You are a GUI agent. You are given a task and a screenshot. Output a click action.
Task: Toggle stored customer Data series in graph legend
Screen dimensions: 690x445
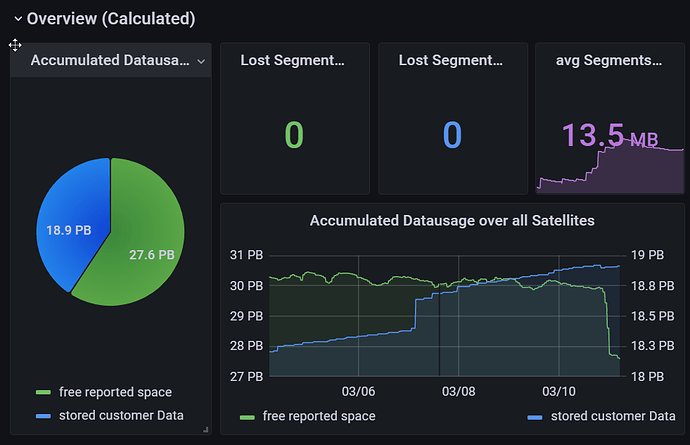point(613,416)
